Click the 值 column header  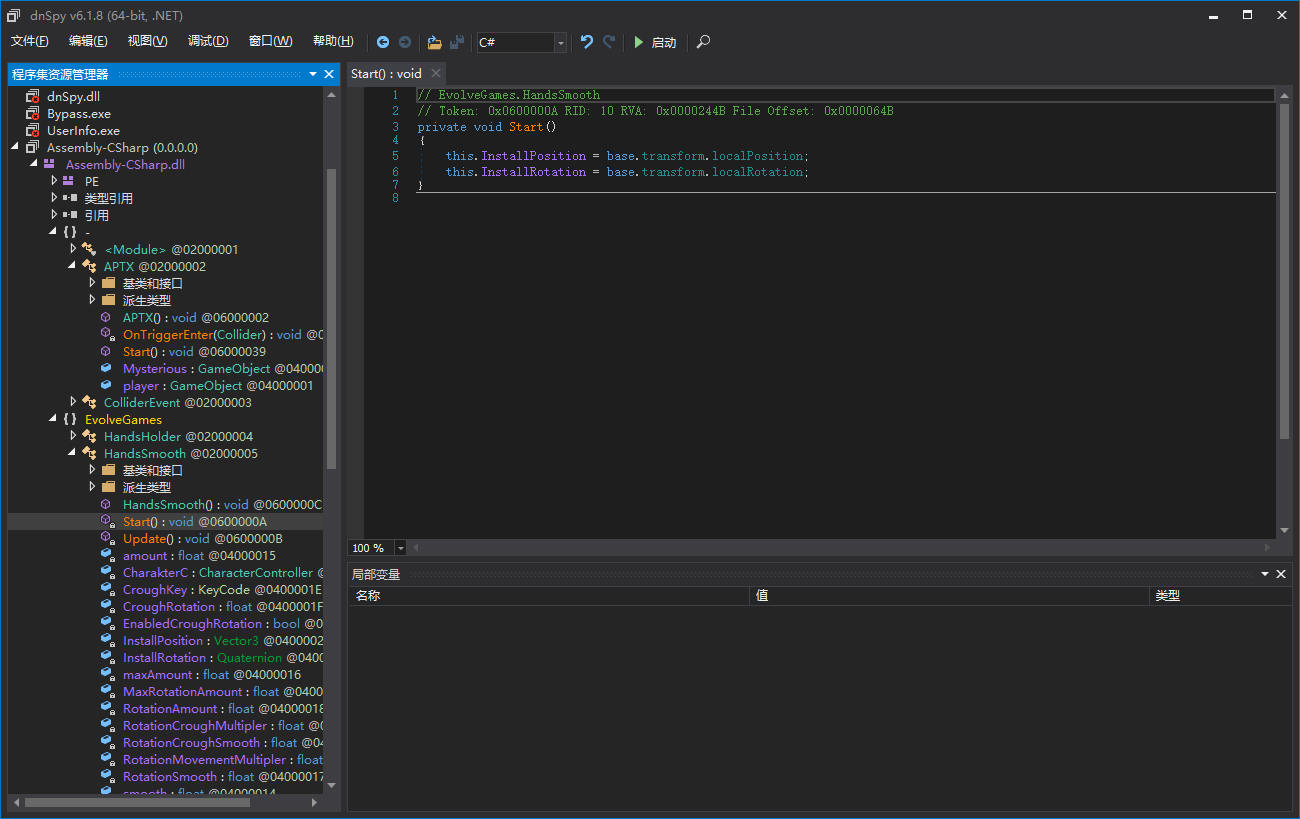[949, 595]
